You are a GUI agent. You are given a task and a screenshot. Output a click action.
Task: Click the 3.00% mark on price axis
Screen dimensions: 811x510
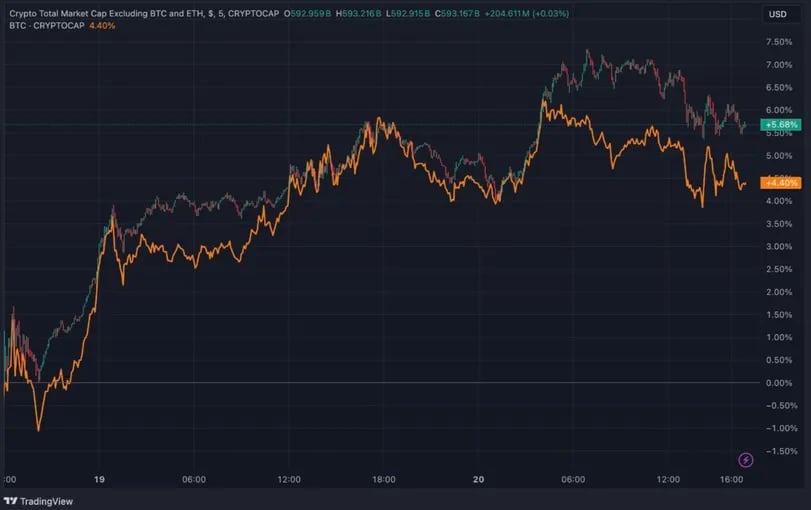pos(778,246)
